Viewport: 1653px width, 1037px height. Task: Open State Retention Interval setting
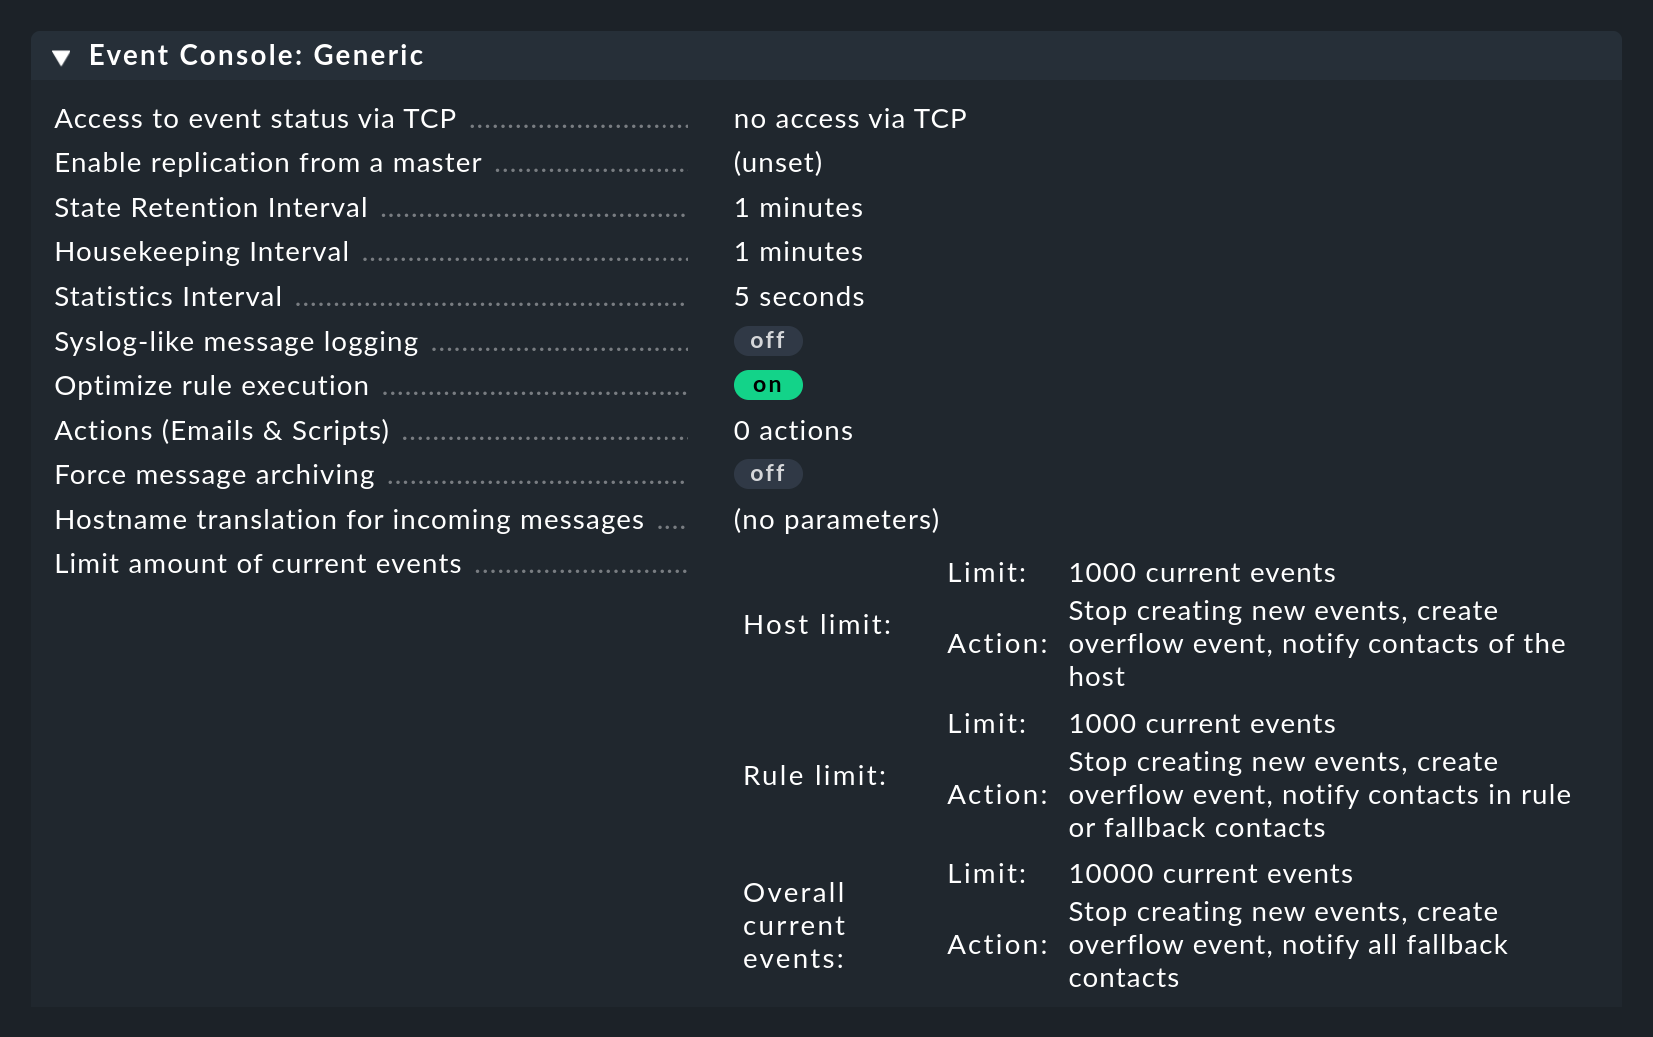point(211,208)
